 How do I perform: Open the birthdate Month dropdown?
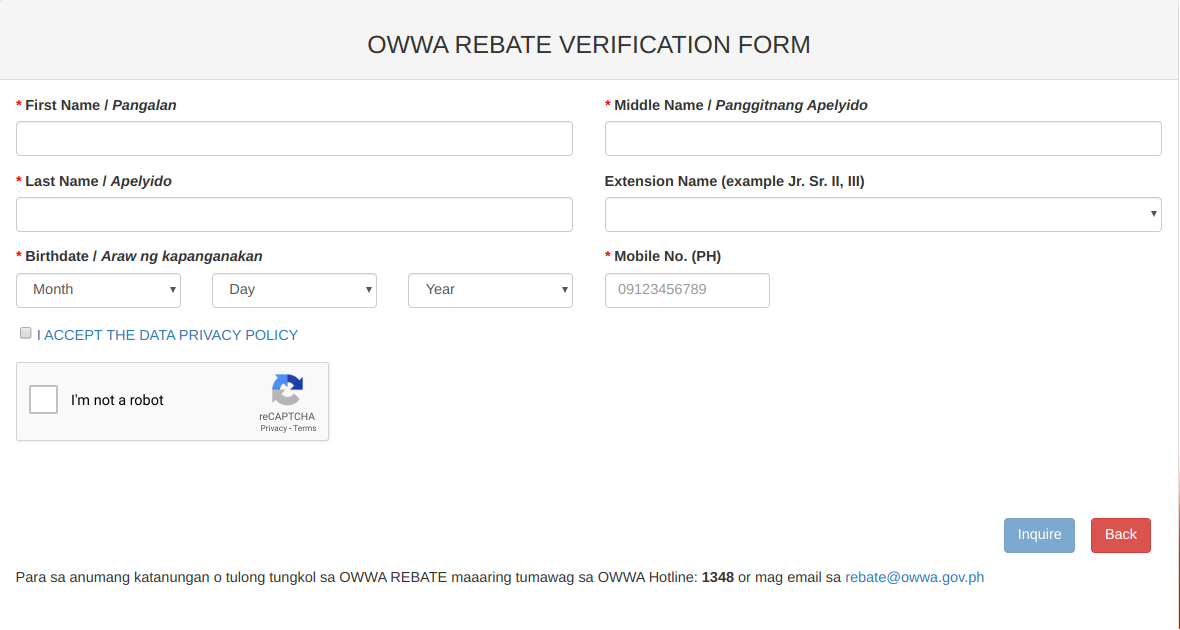99,290
